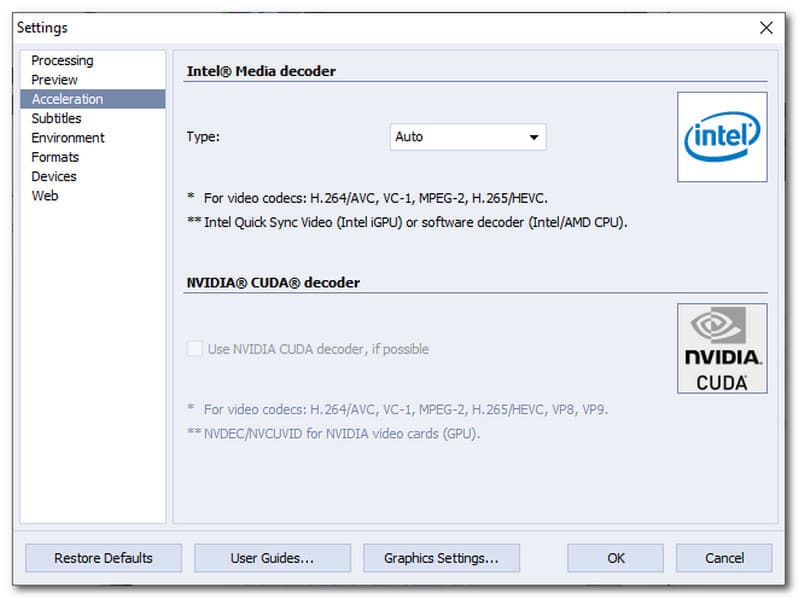Open User Guides...
Screen dimensions: 799x599
pyautogui.click(x=272, y=558)
